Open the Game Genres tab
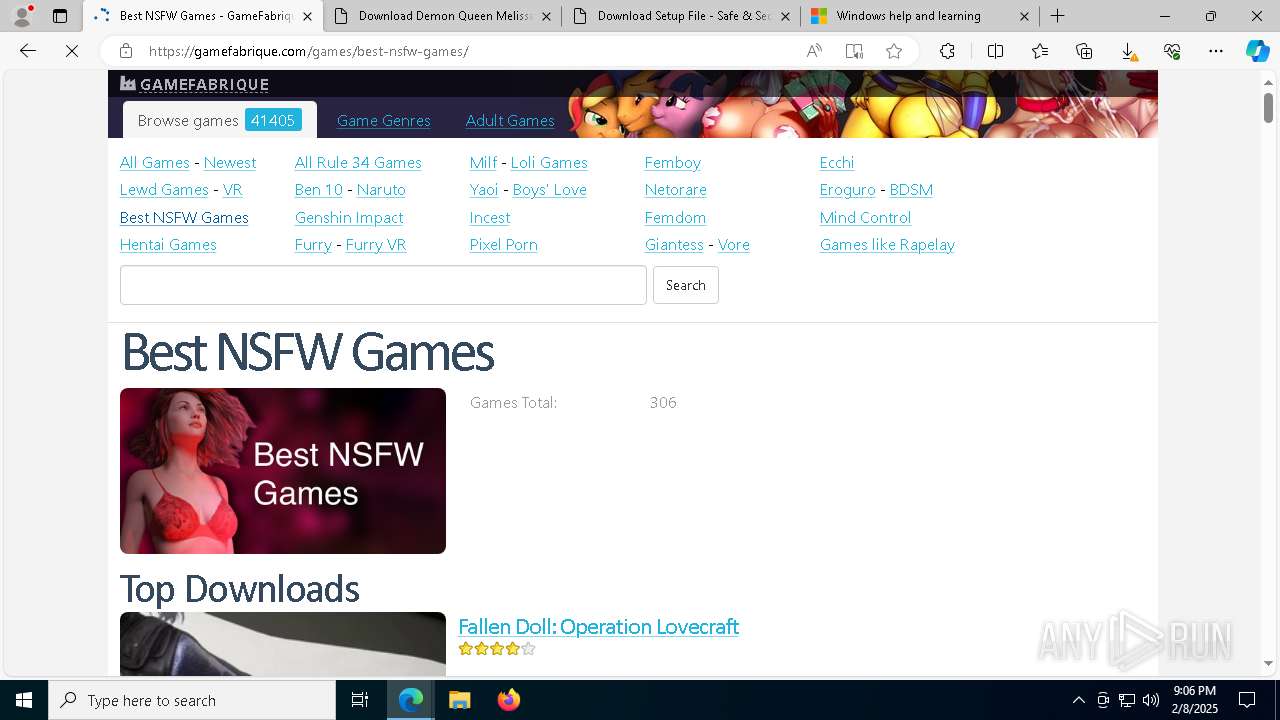1280x720 pixels. pyautogui.click(x=383, y=120)
